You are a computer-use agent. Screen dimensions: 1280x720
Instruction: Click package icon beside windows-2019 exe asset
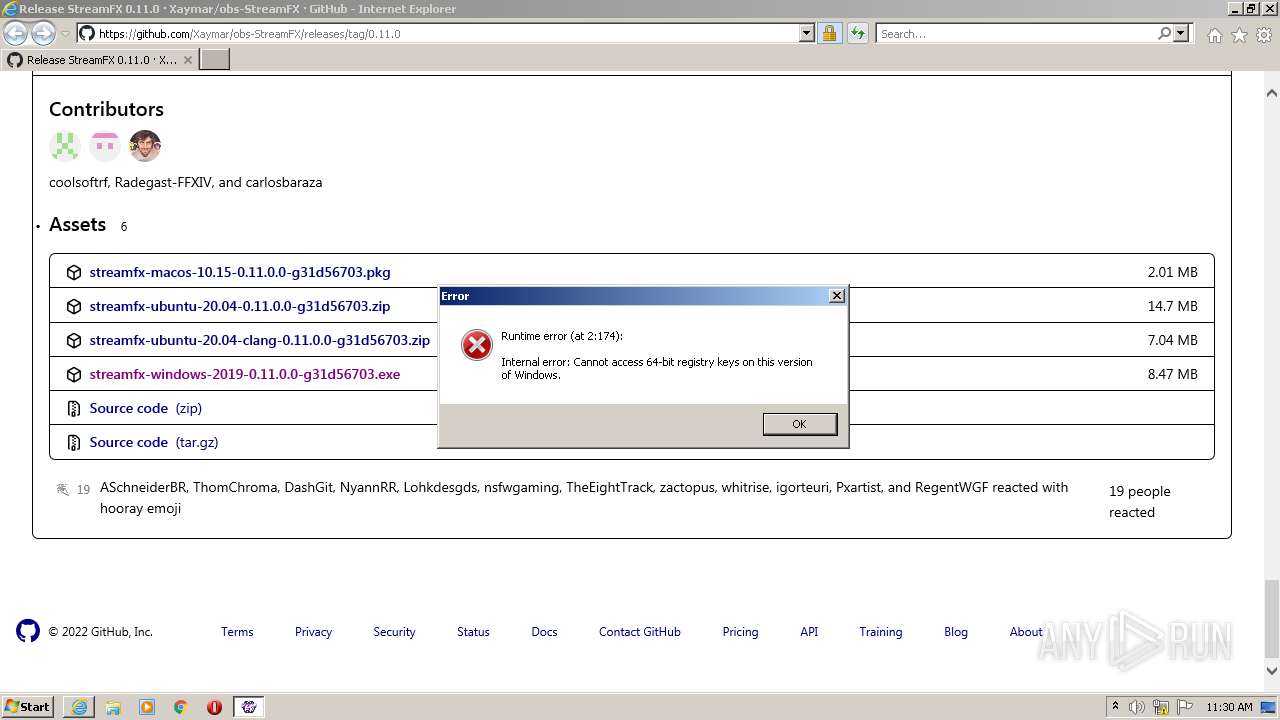click(73, 374)
